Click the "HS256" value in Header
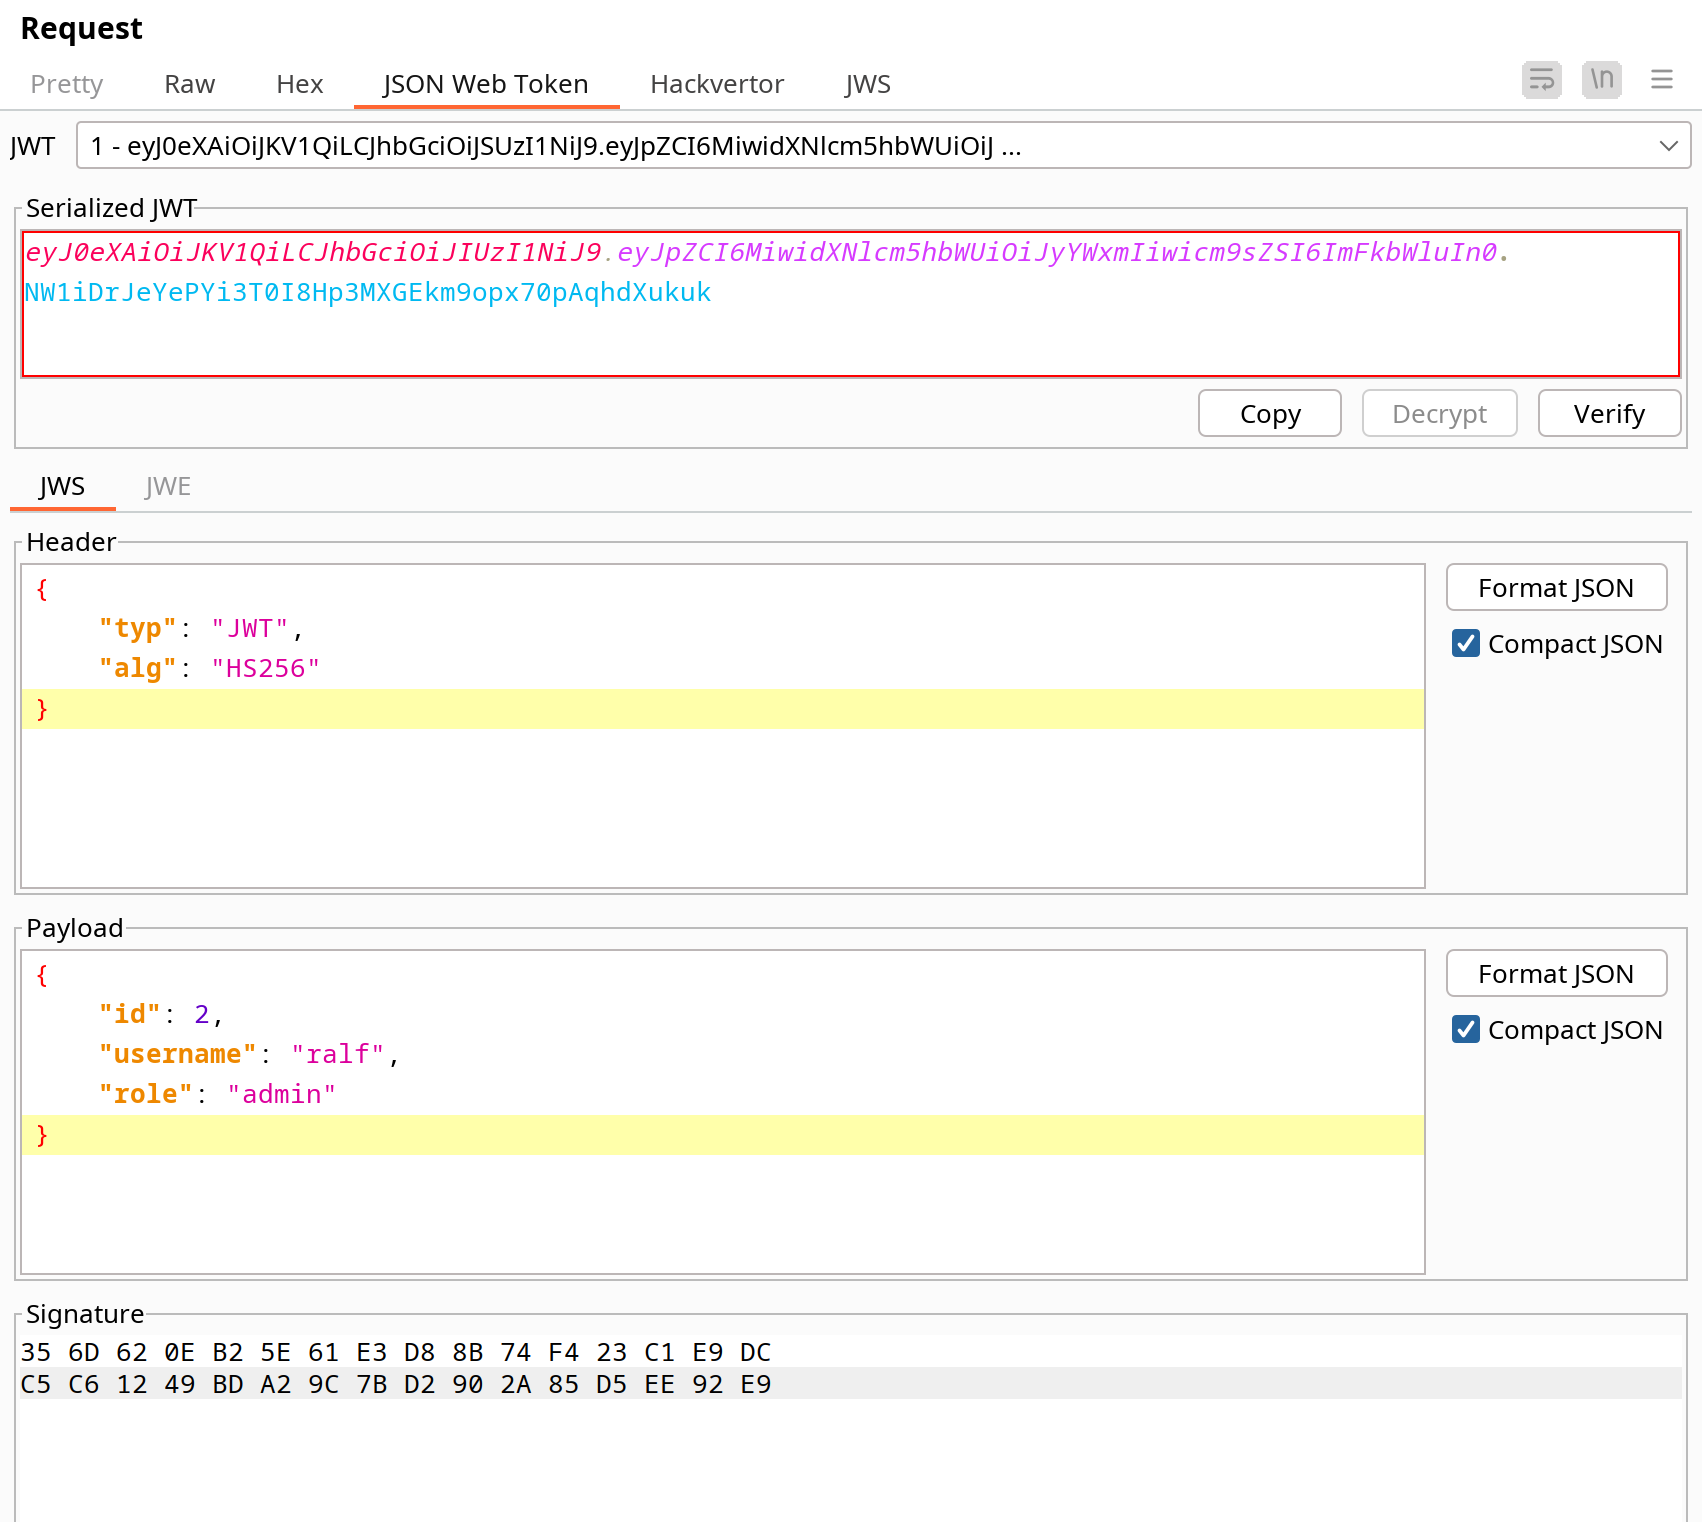Screen dimensions: 1703x1522 (265, 668)
